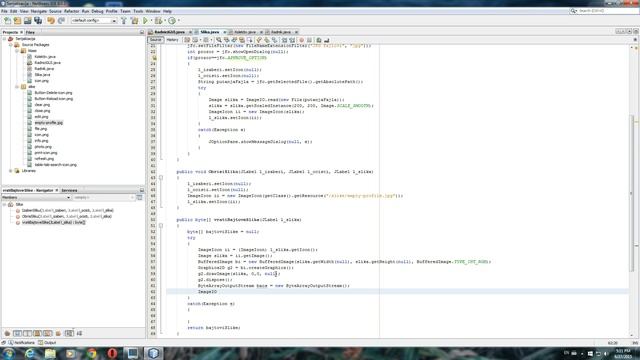
Task: Click the editor Find Selection magnifier icon
Action: 219,40
